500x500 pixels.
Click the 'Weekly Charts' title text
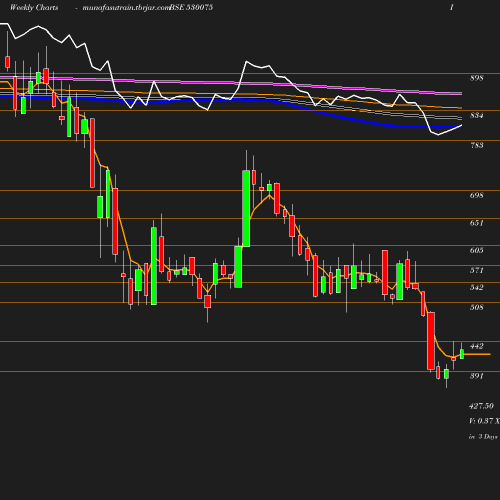(34, 7)
